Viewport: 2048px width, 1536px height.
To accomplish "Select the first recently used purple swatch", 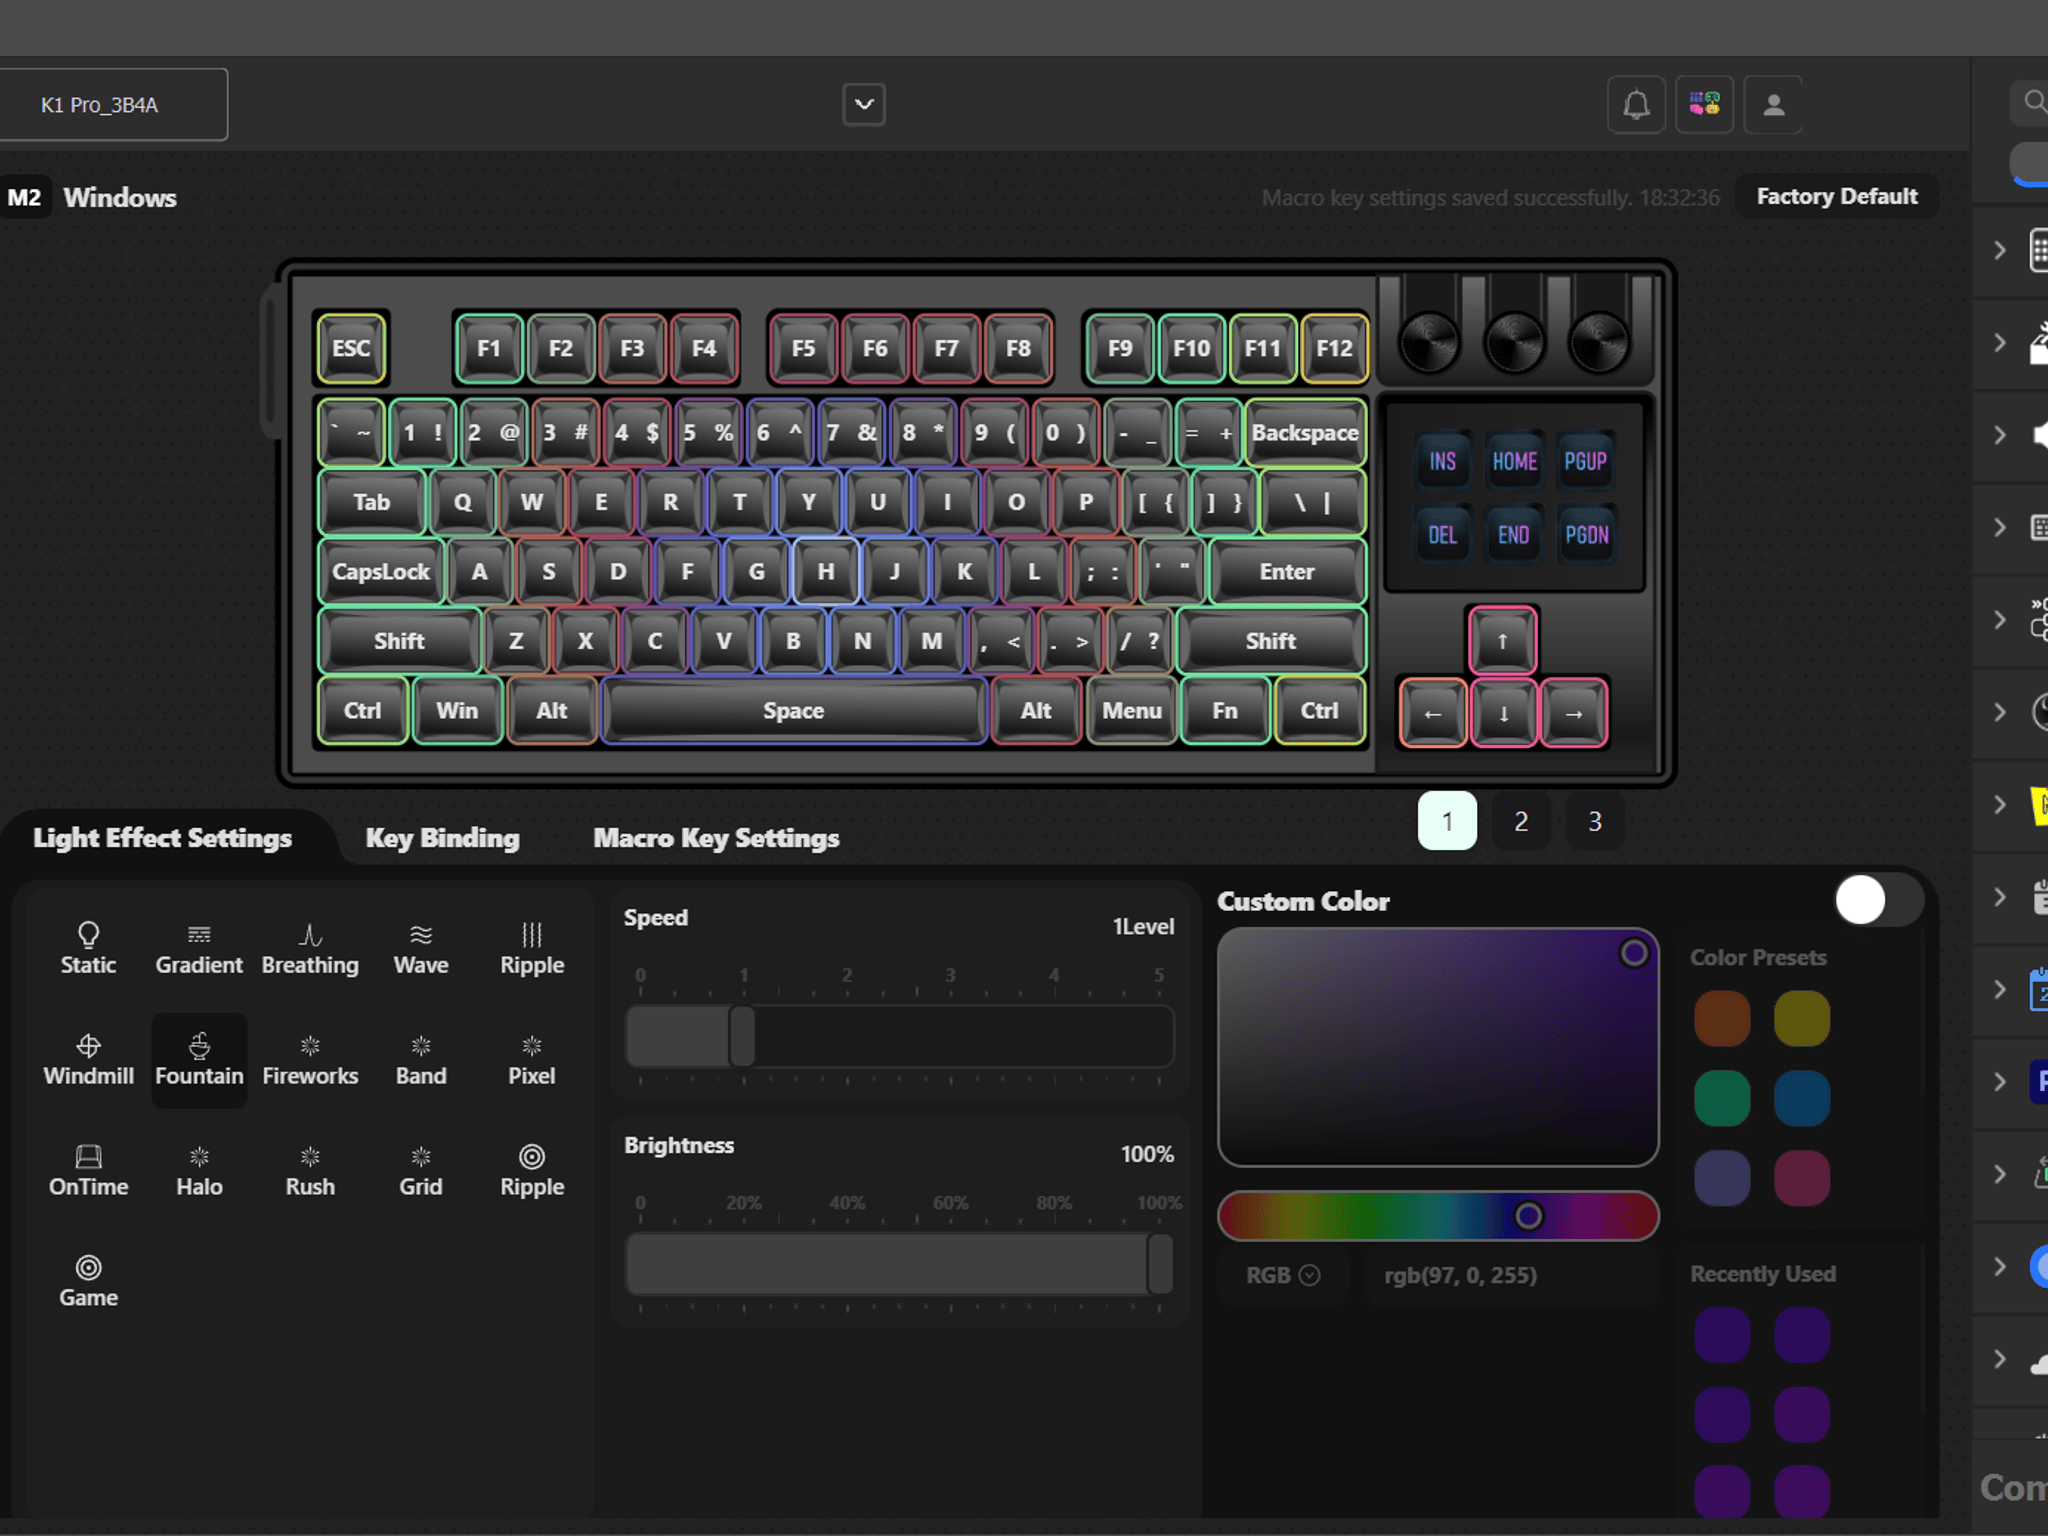I will click(1722, 1336).
